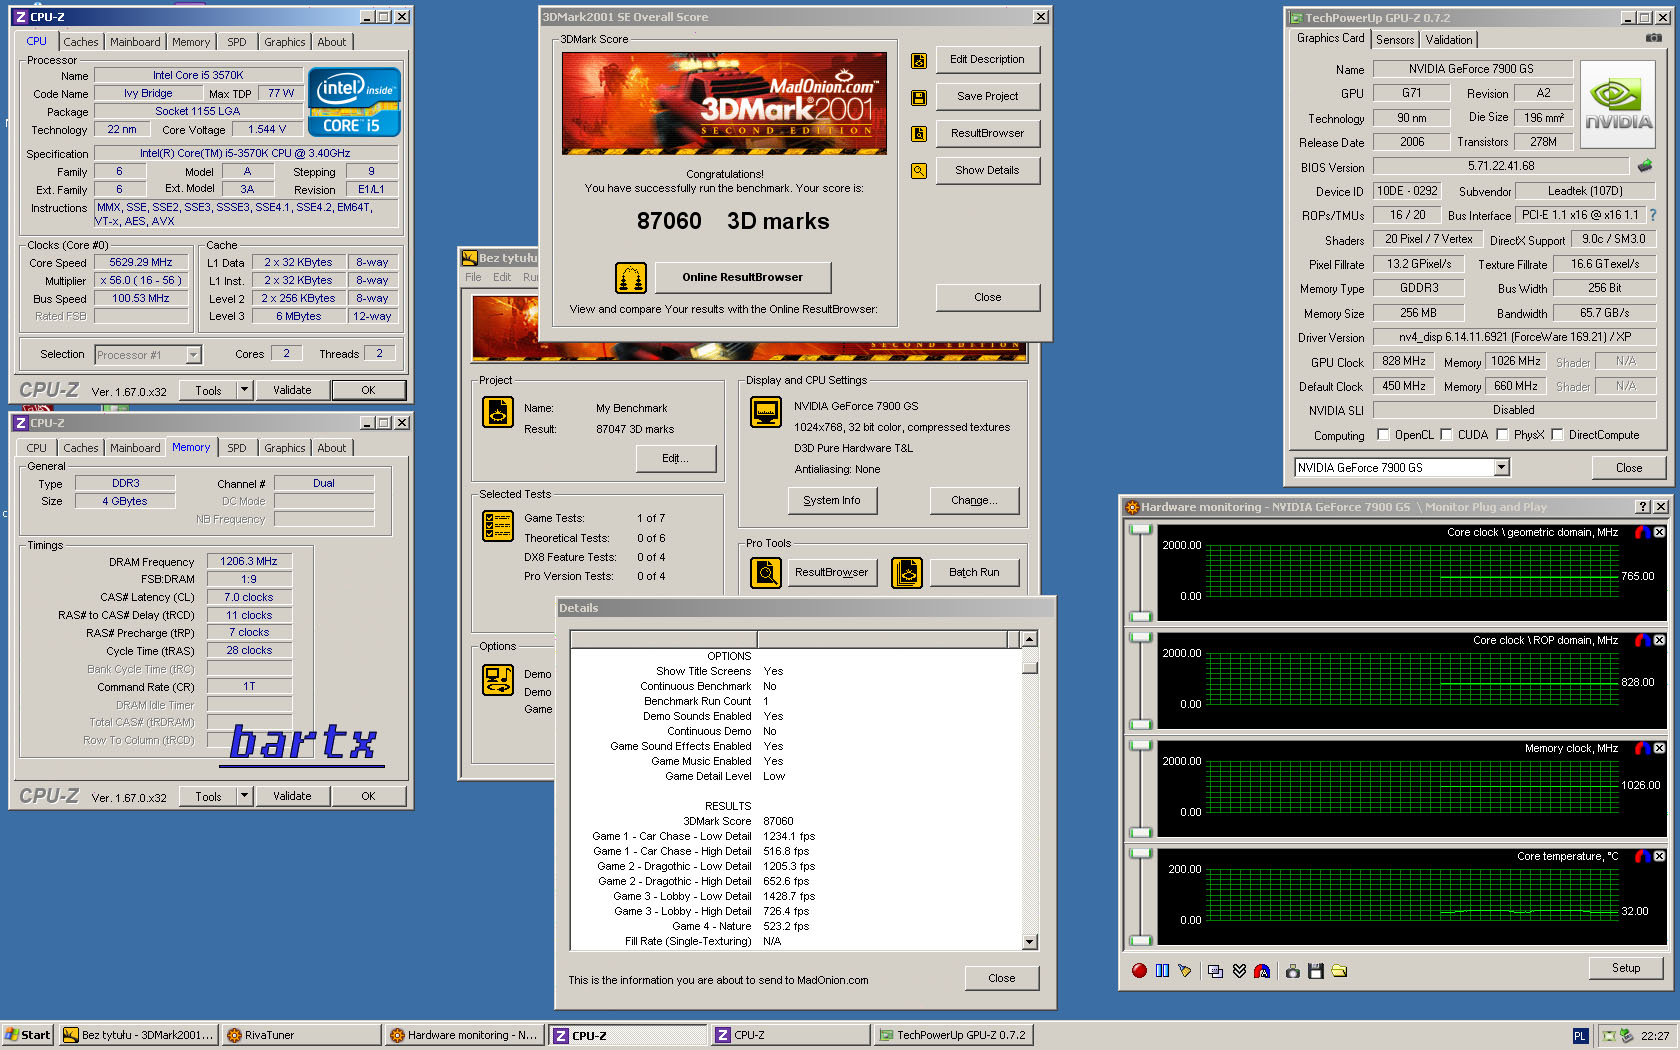This screenshot has width=1680, height=1050.
Task: Click Close button in Details dialog
Action: [1002, 979]
